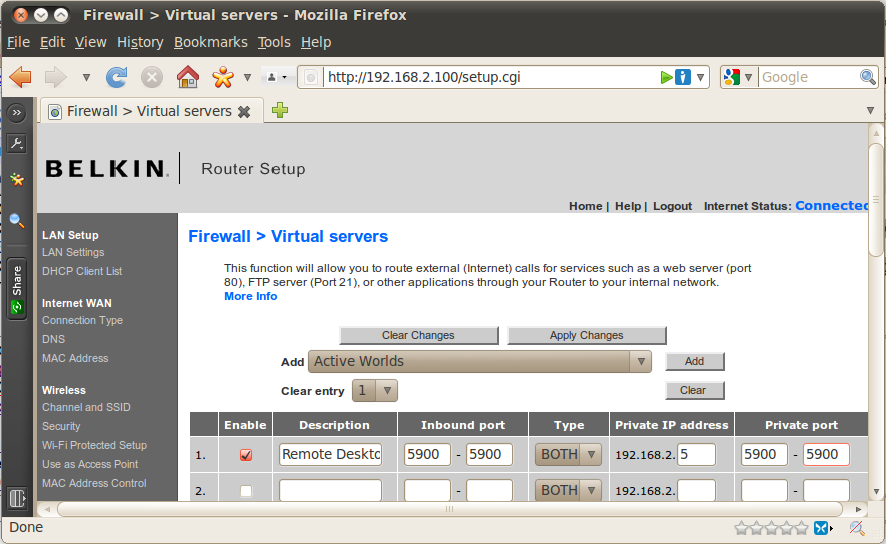Open Connection Type under Internet WAN
This screenshot has height=544, width=886.
pos(82,320)
